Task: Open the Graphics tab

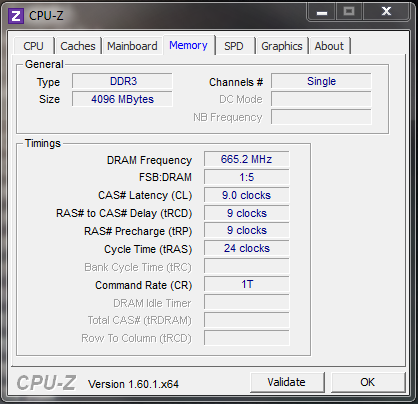Action: 282,46
